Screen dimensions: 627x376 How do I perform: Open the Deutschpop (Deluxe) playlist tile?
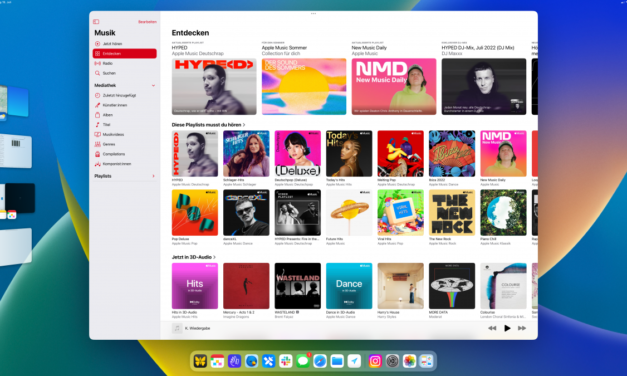click(298, 154)
